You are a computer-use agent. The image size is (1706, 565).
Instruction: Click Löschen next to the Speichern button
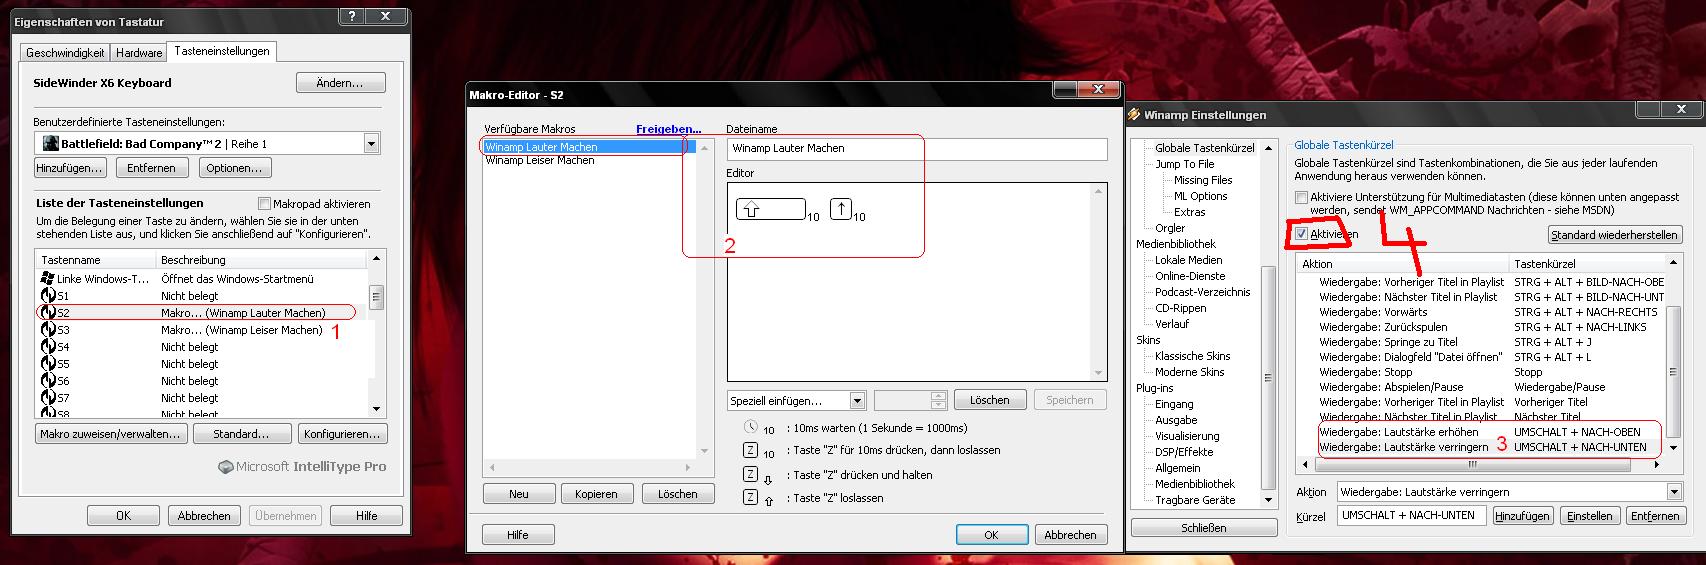tap(989, 400)
